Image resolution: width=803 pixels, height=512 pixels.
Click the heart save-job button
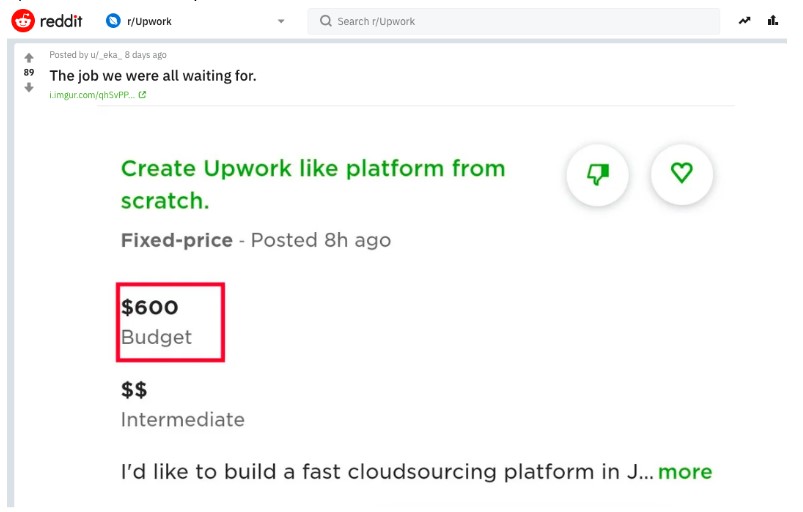(x=682, y=174)
